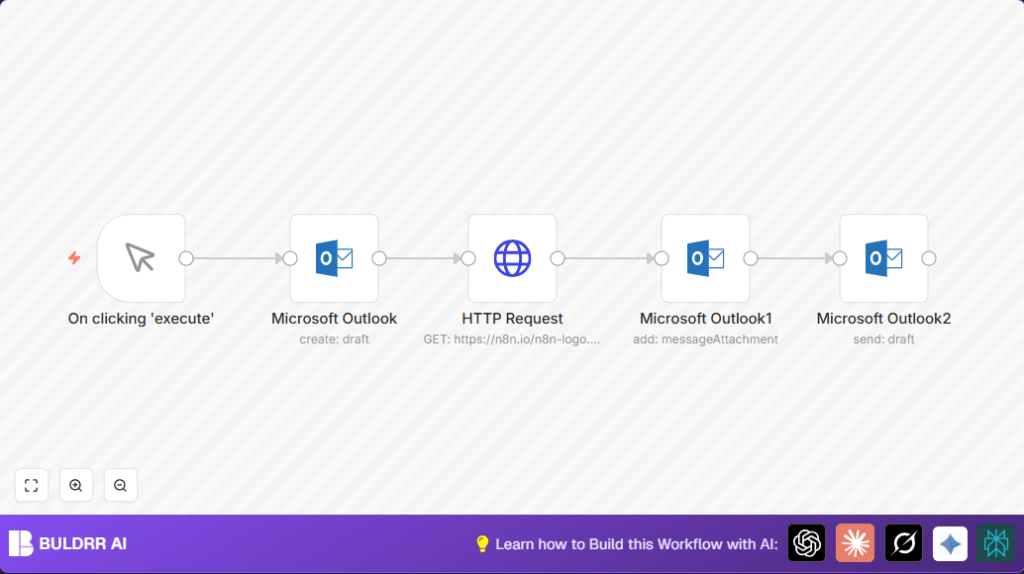Open the HTTP Request globe node
The height and width of the screenshot is (574, 1024).
pos(513,259)
